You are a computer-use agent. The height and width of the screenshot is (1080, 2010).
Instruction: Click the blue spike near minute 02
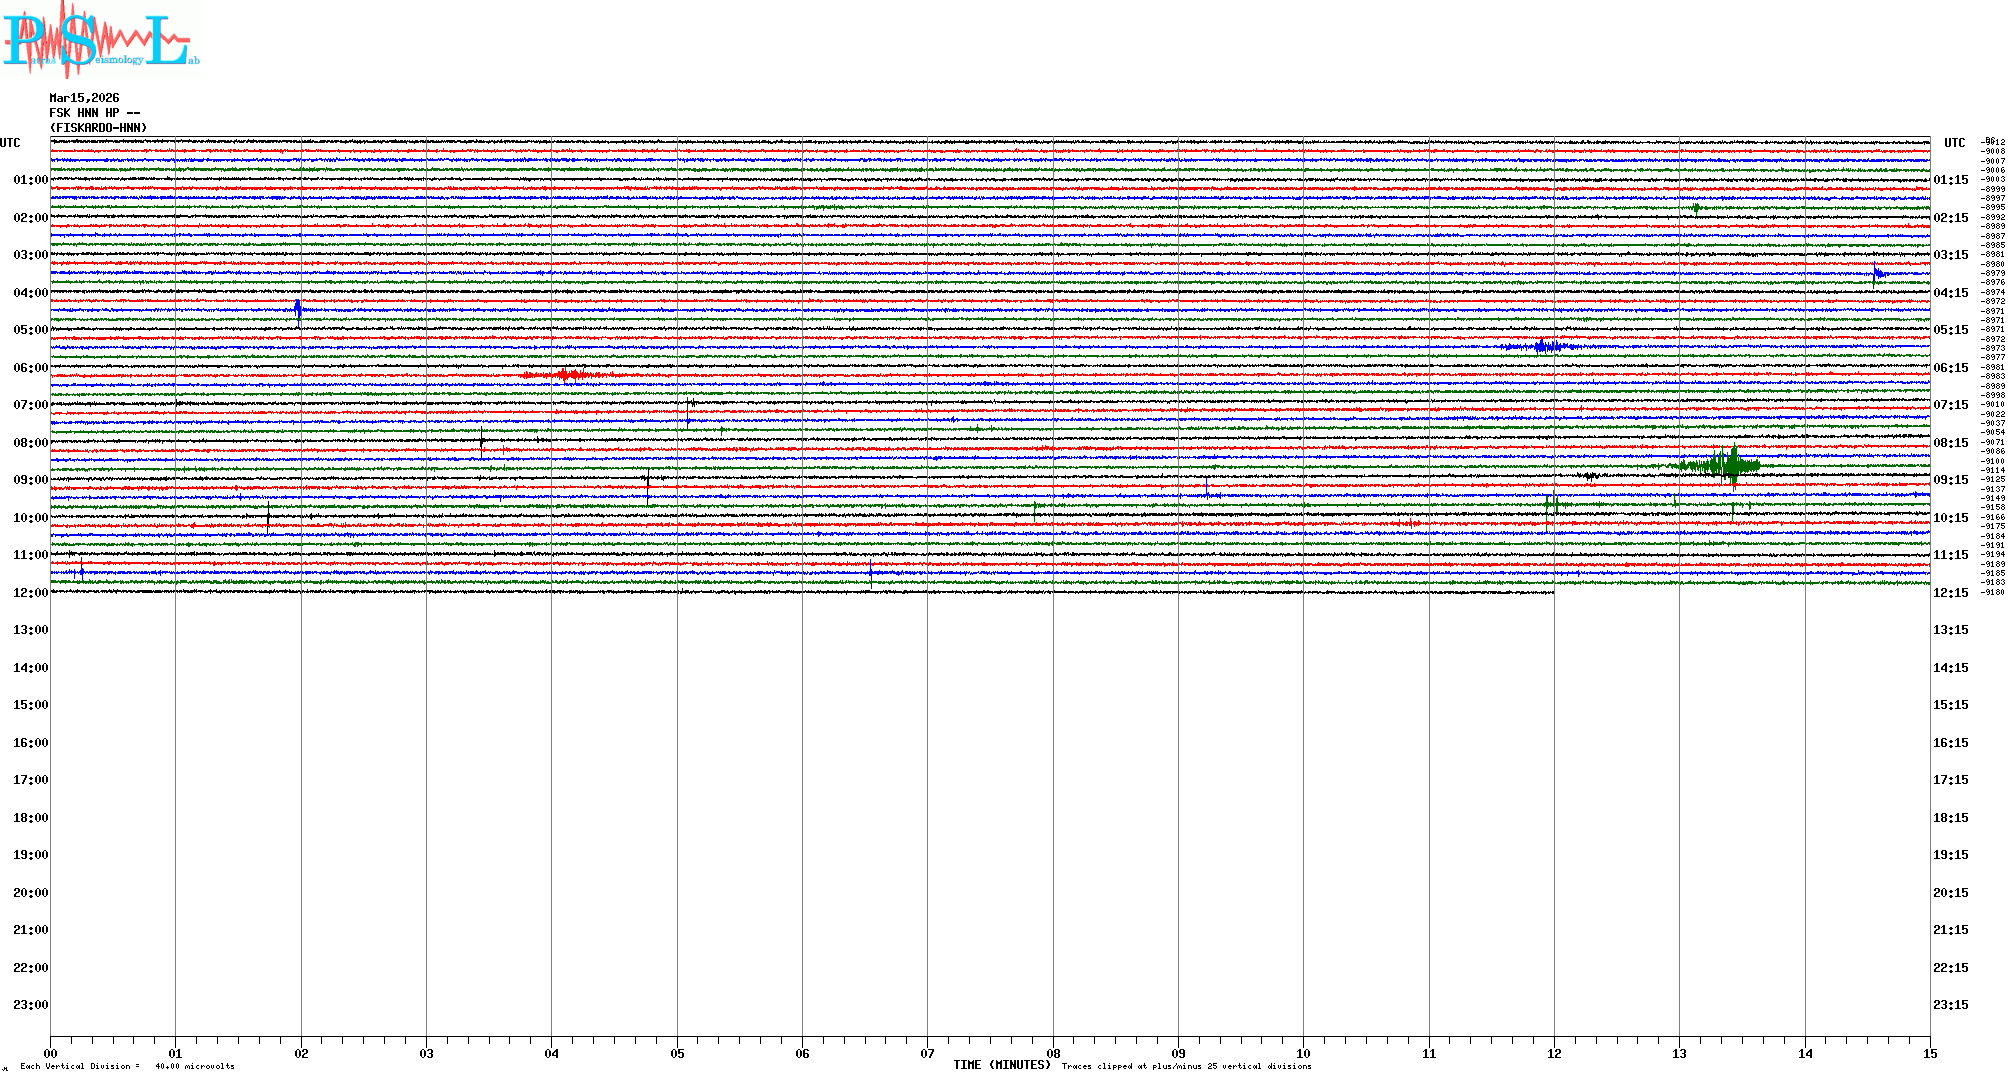pos(298,309)
